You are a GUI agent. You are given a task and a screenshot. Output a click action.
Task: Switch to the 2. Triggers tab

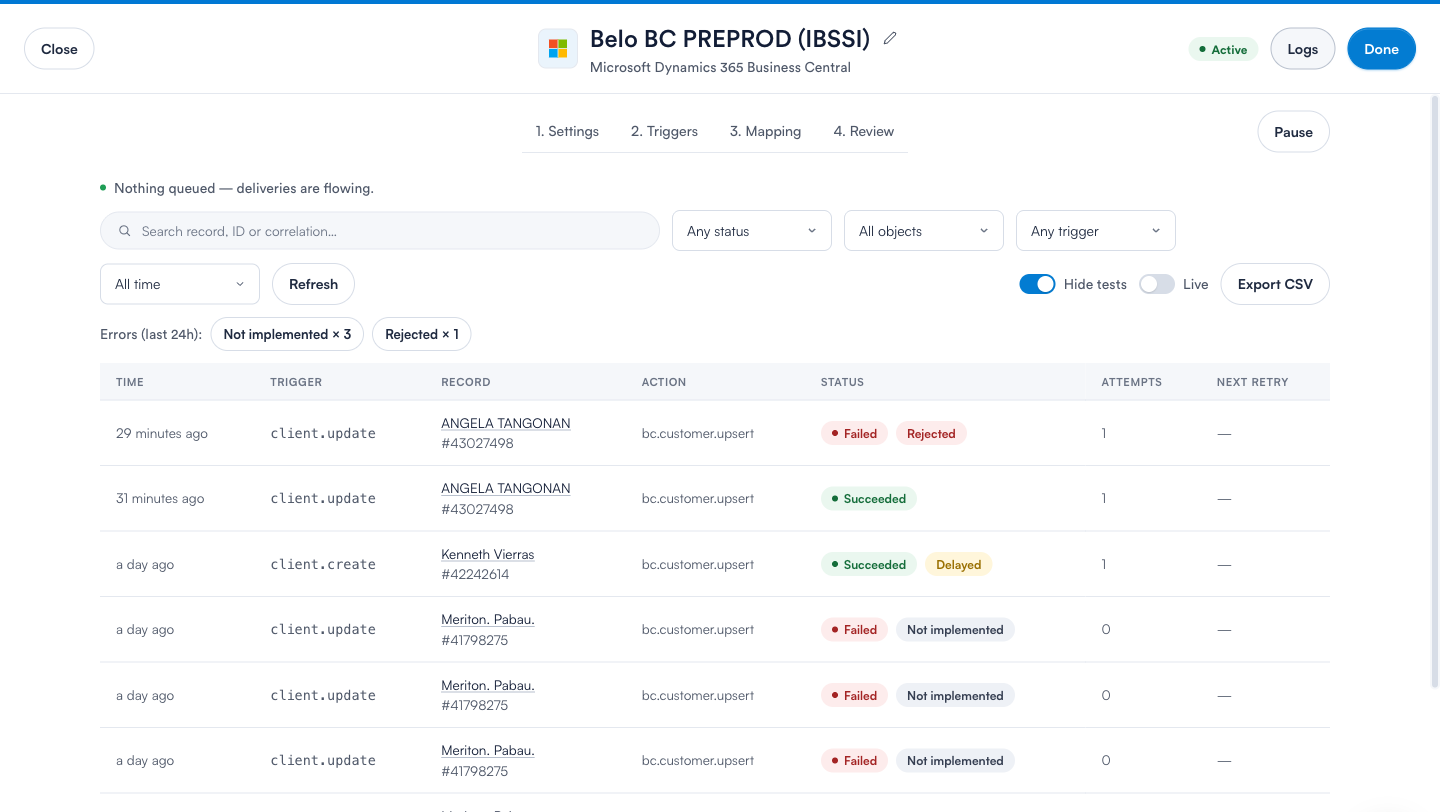[x=664, y=131]
